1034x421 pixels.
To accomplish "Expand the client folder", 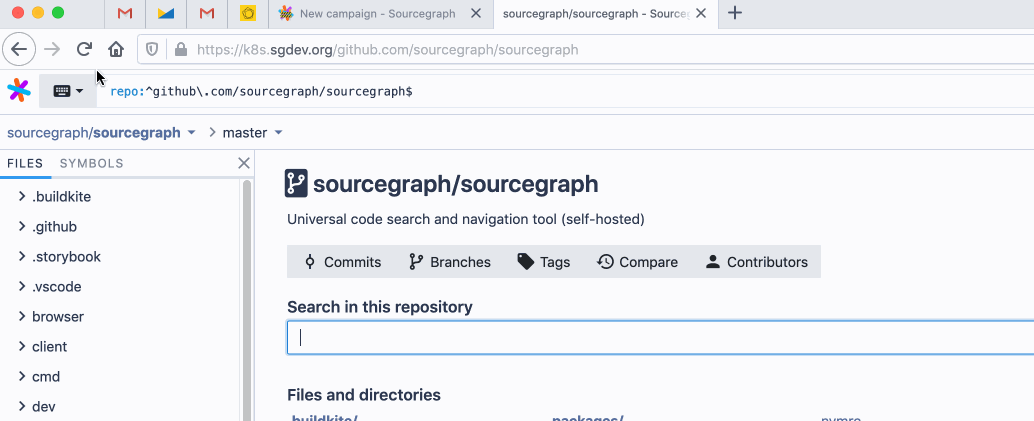I will (22, 346).
